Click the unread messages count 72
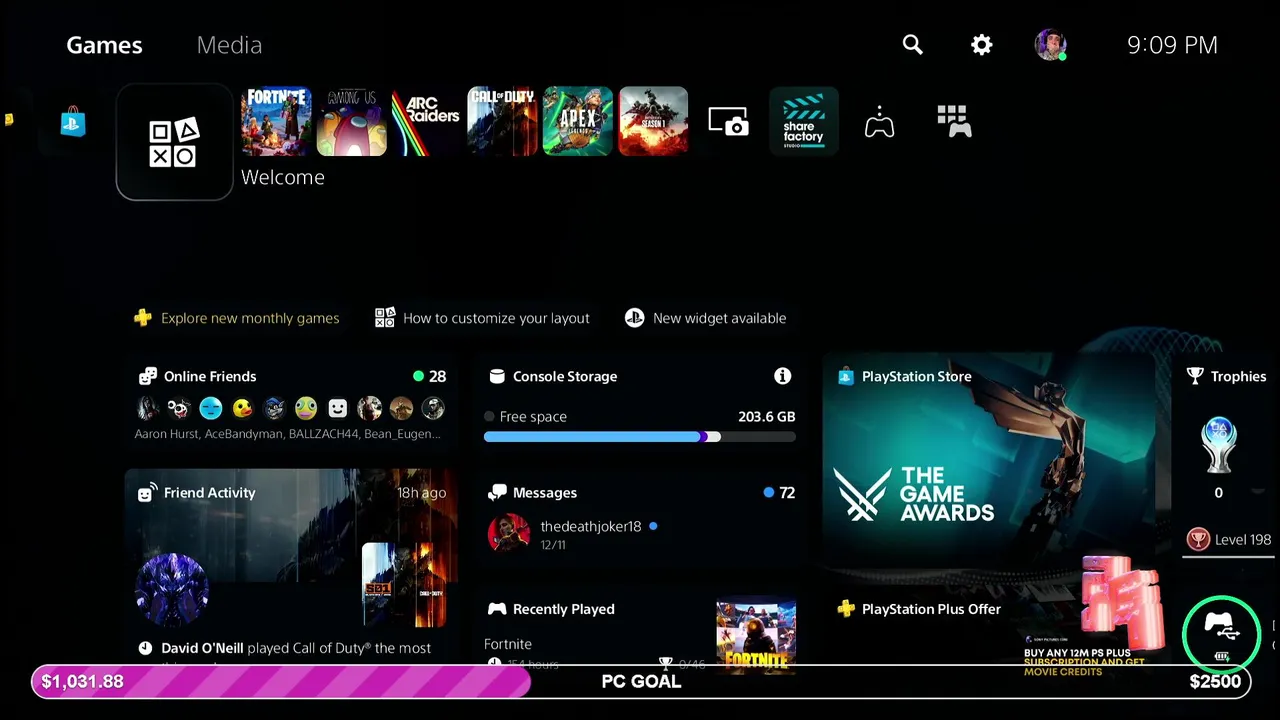The image size is (1280, 720). [x=787, y=492]
